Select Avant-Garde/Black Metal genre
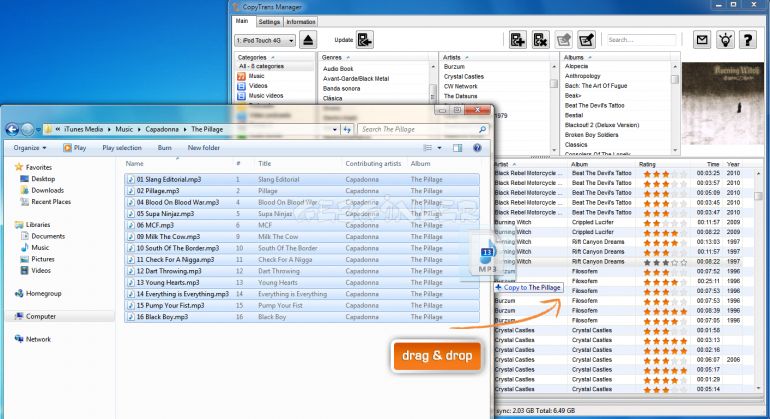 pyautogui.click(x=356, y=79)
